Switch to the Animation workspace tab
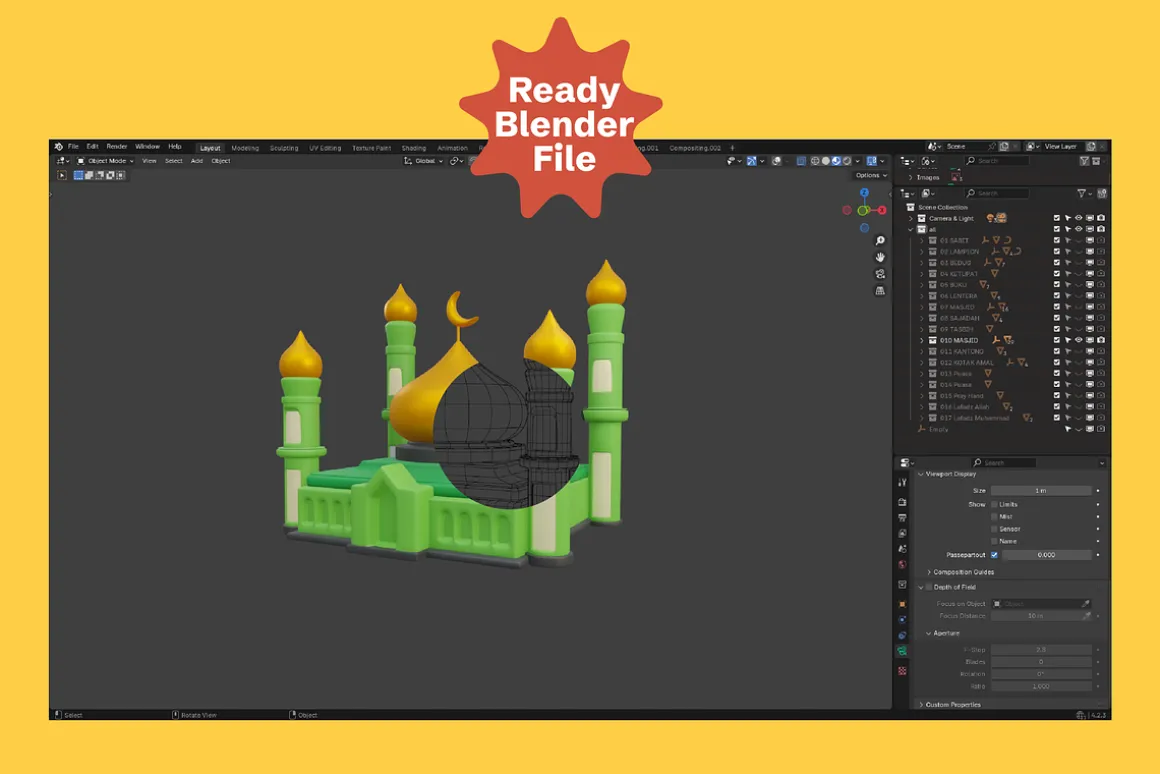The width and height of the screenshot is (1160, 774). (x=452, y=148)
